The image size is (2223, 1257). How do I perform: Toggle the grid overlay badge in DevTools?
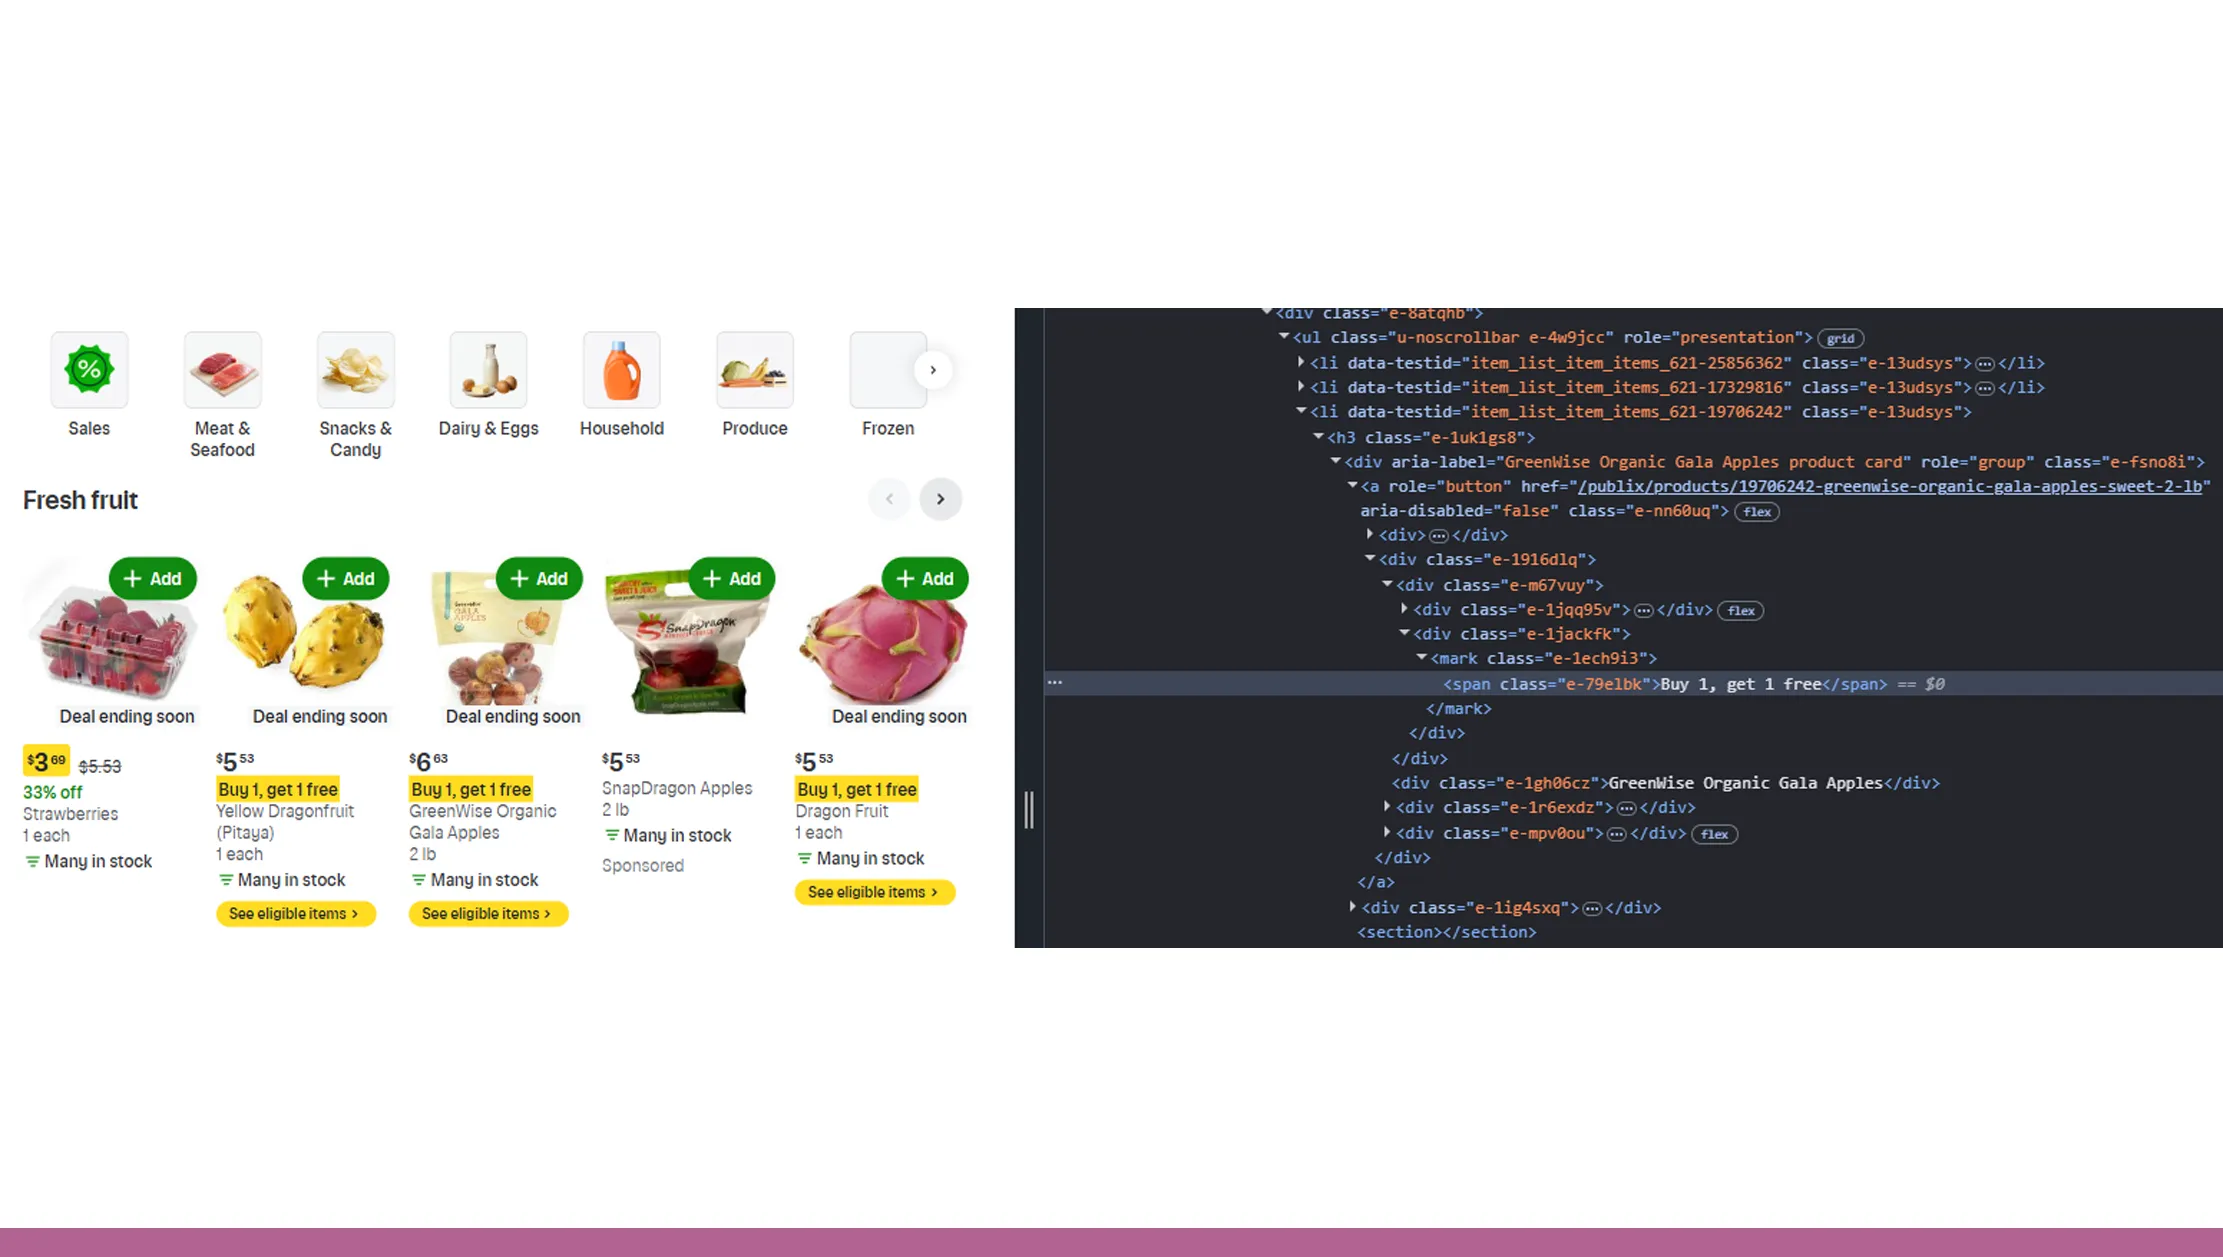[x=1839, y=338]
